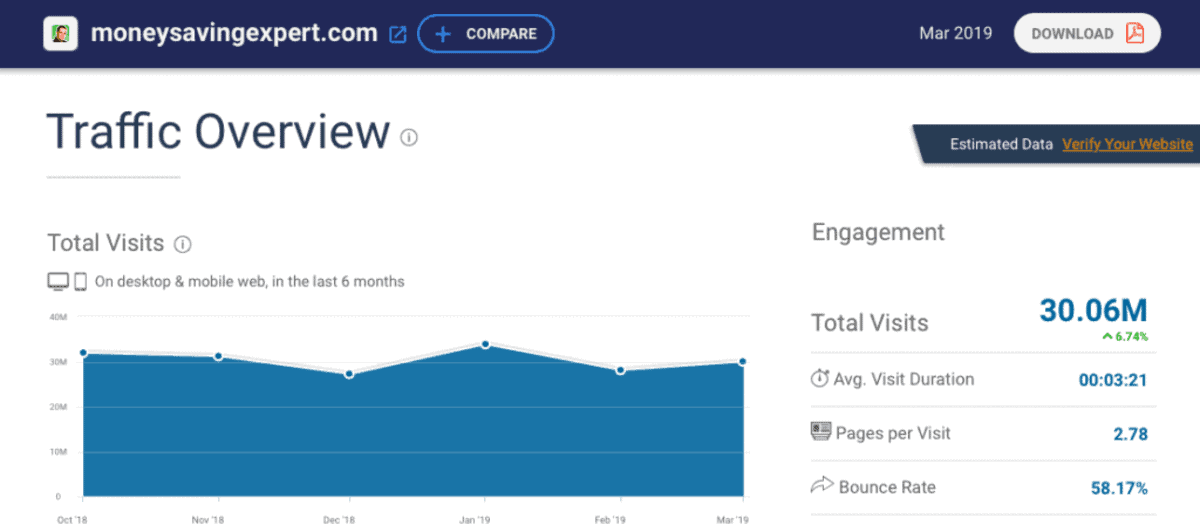Image resolution: width=1200 pixels, height=532 pixels.
Task: Click the Traffic Overview info icon
Action: pyautogui.click(x=409, y=137)
